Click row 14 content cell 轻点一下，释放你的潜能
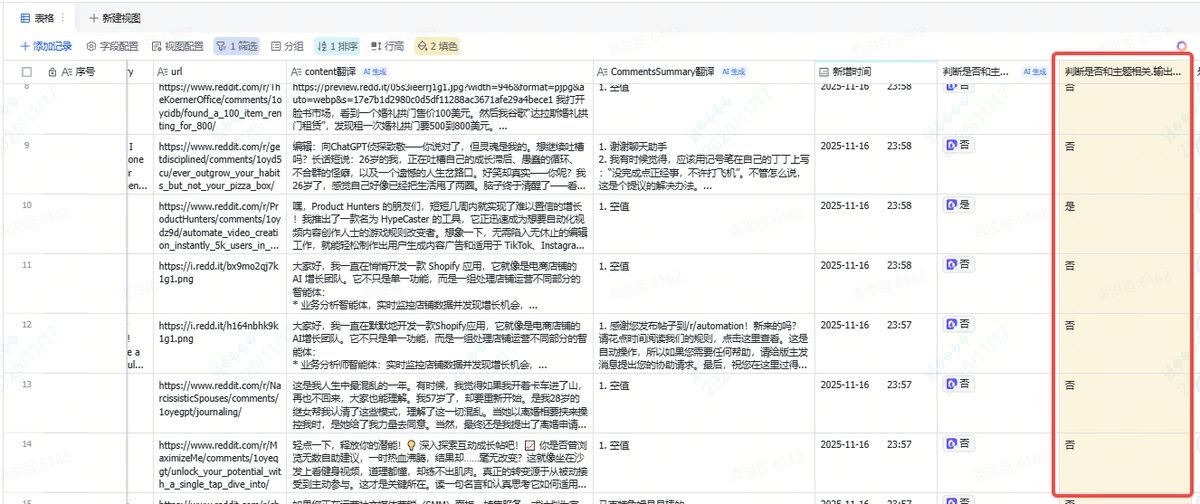1200x504 pixels. tap(440, 461)
